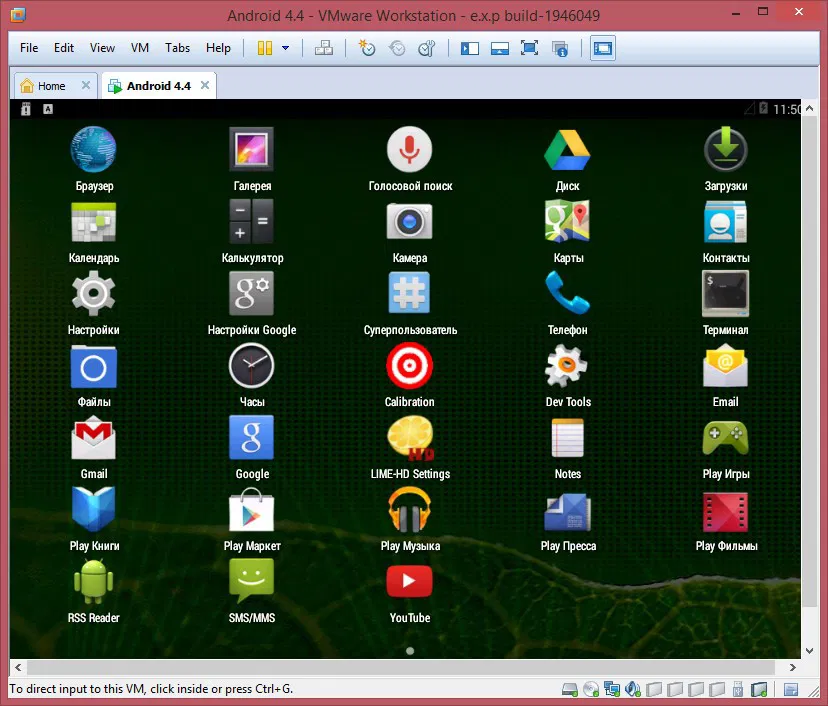Launch the Терминал app
The height and width of the screenshot is (706, 828).
click(725, 293)
